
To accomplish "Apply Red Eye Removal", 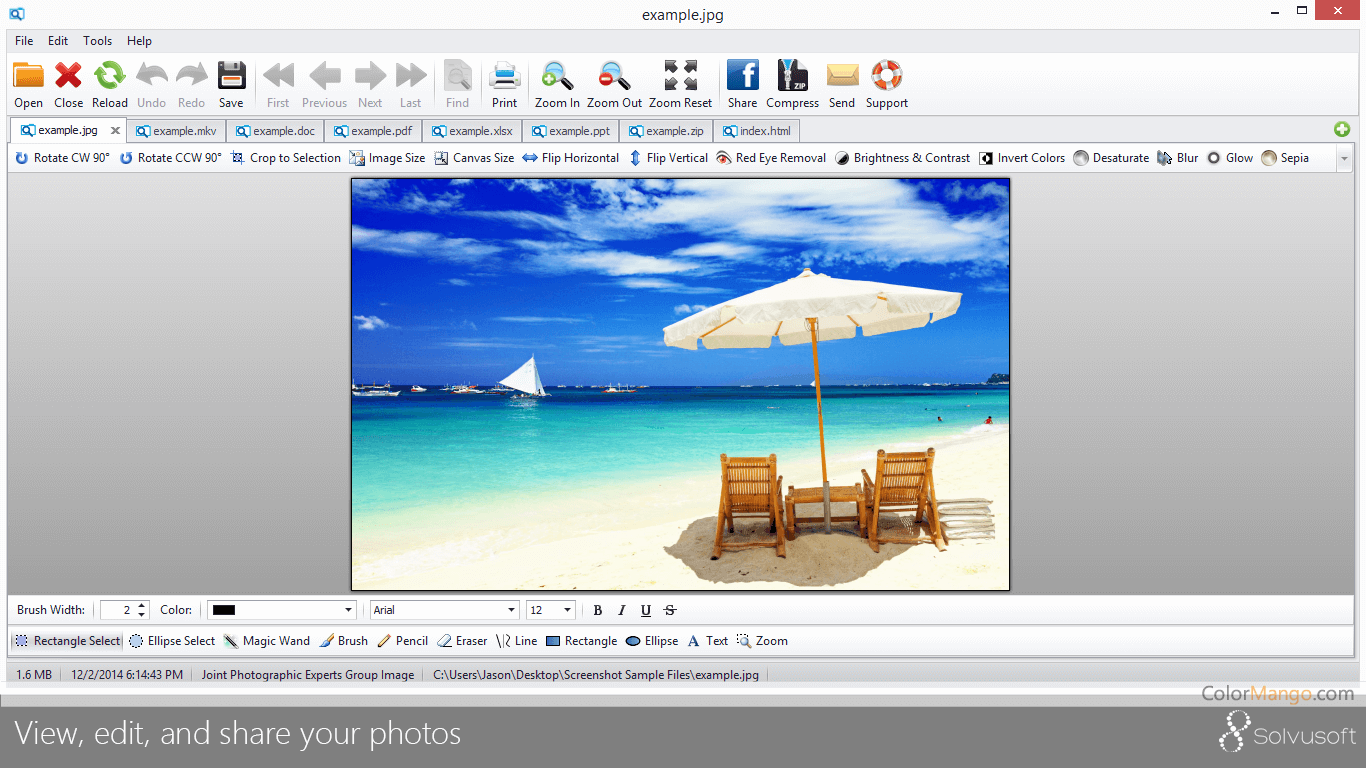I will 770,157.
